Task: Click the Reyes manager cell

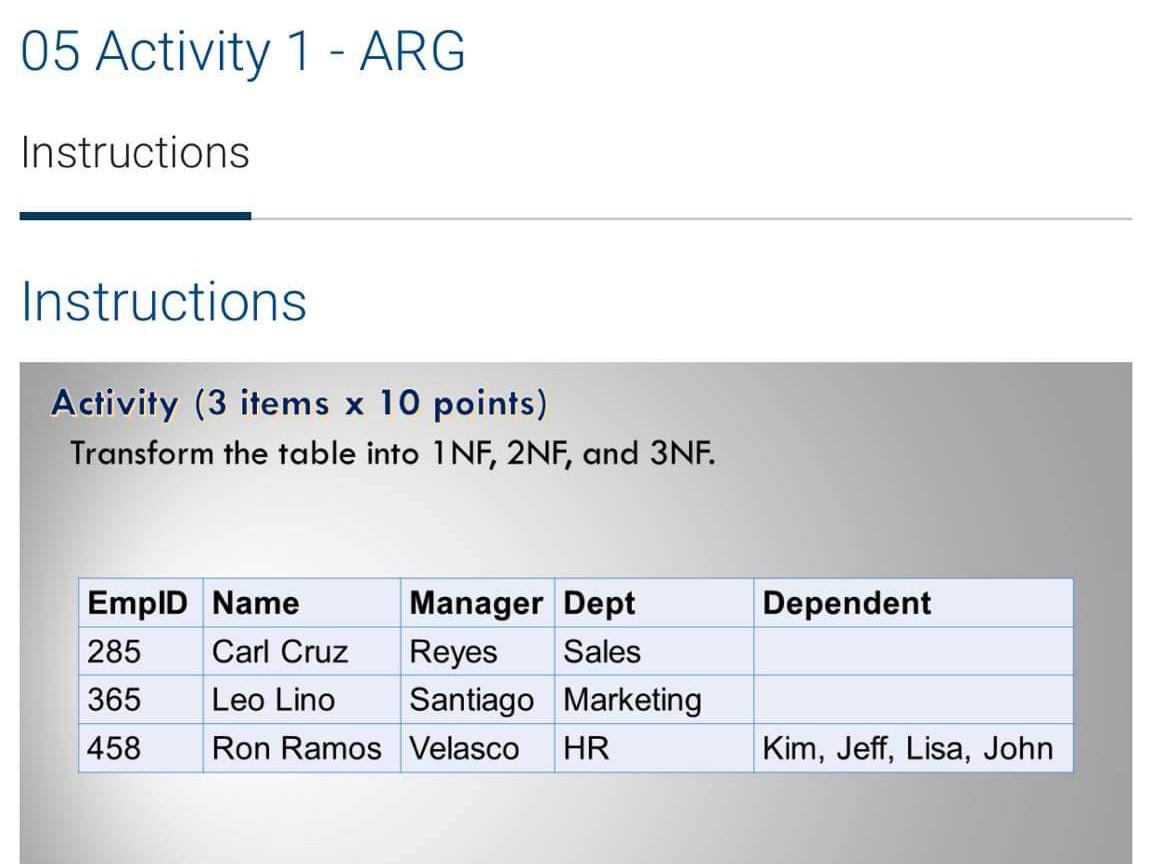Action: click(478, 652)
